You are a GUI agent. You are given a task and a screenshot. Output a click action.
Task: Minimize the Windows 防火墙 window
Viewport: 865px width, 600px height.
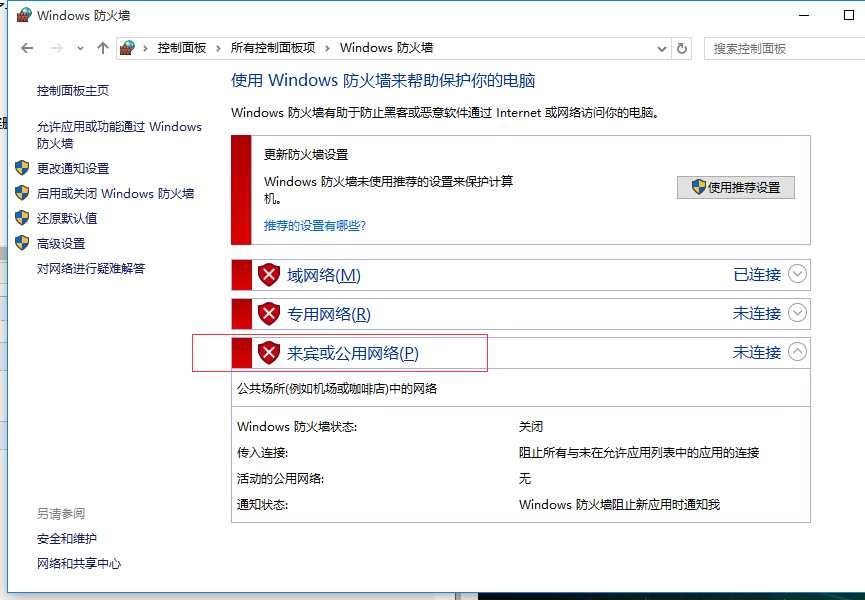point(804,15)
